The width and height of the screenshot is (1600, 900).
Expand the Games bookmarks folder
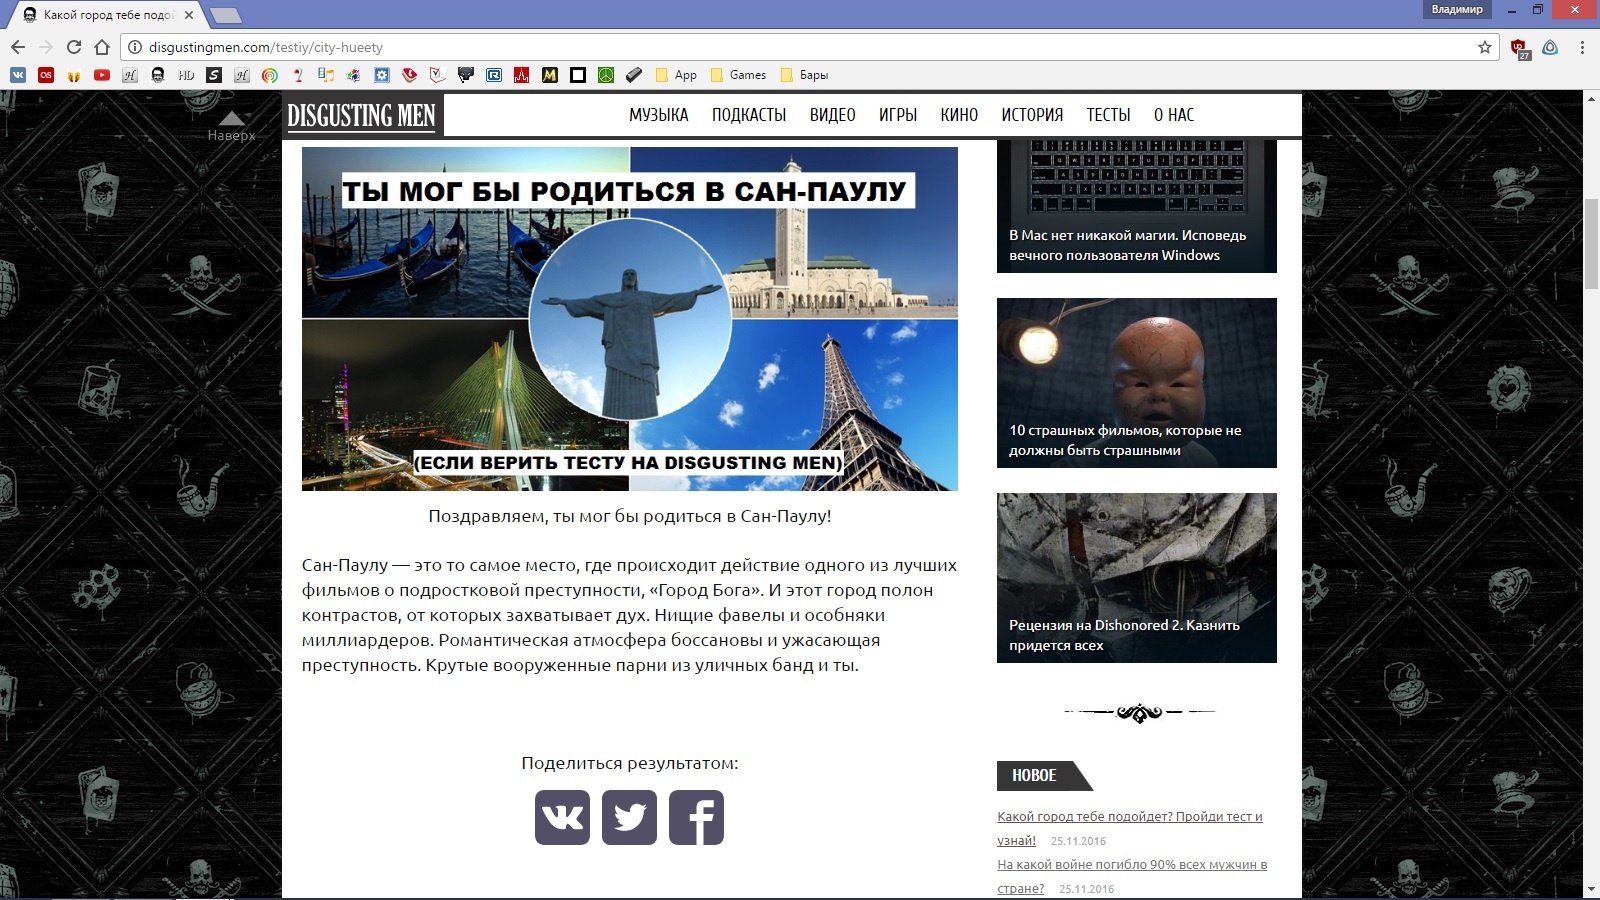tap(738, 75)
